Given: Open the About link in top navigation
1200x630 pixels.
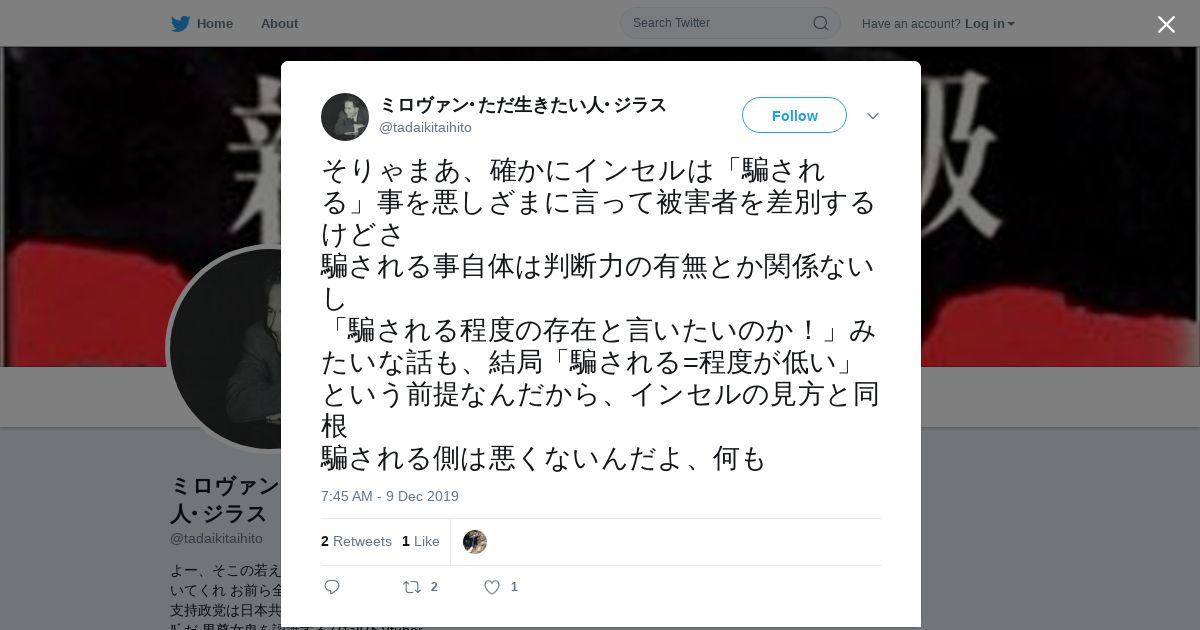Looking at the screenshot, I should point(279,24).
